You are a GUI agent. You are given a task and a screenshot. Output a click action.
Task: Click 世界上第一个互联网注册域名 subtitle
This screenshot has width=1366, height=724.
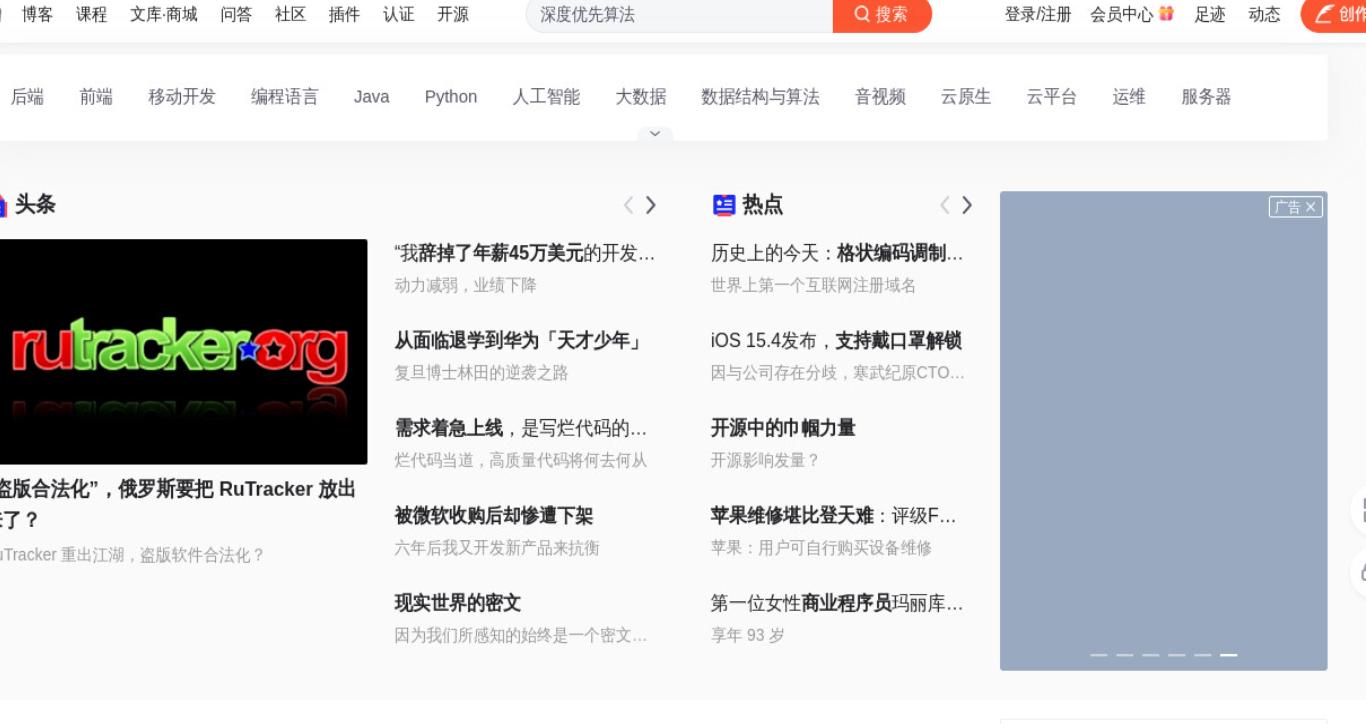813,285
